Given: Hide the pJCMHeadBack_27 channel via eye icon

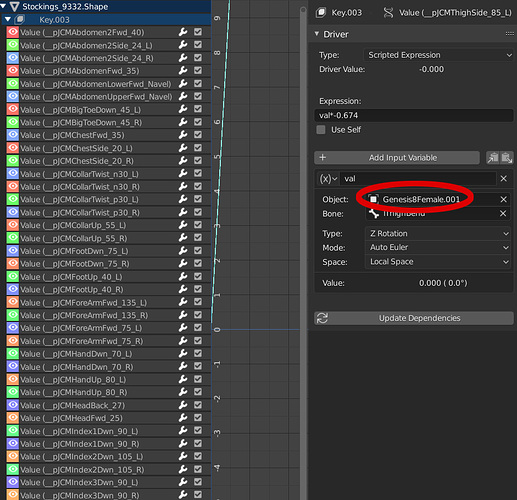Looking at the screenshot, I should pos(13,405).
